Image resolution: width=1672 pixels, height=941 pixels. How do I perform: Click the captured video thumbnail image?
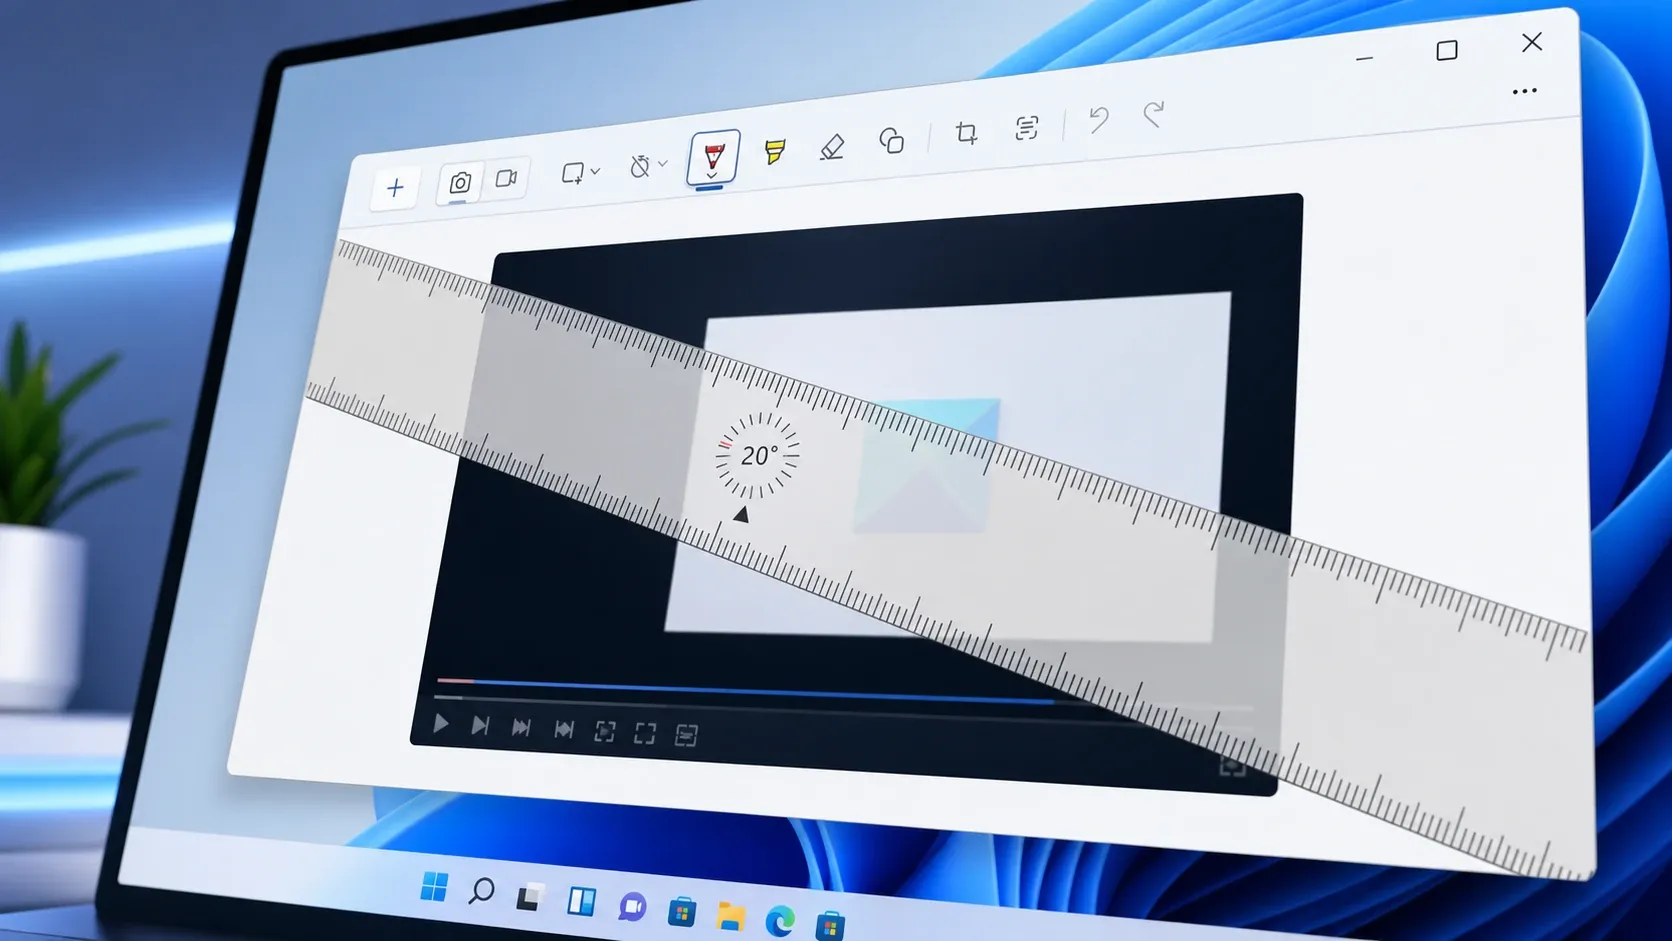[948, 467]
